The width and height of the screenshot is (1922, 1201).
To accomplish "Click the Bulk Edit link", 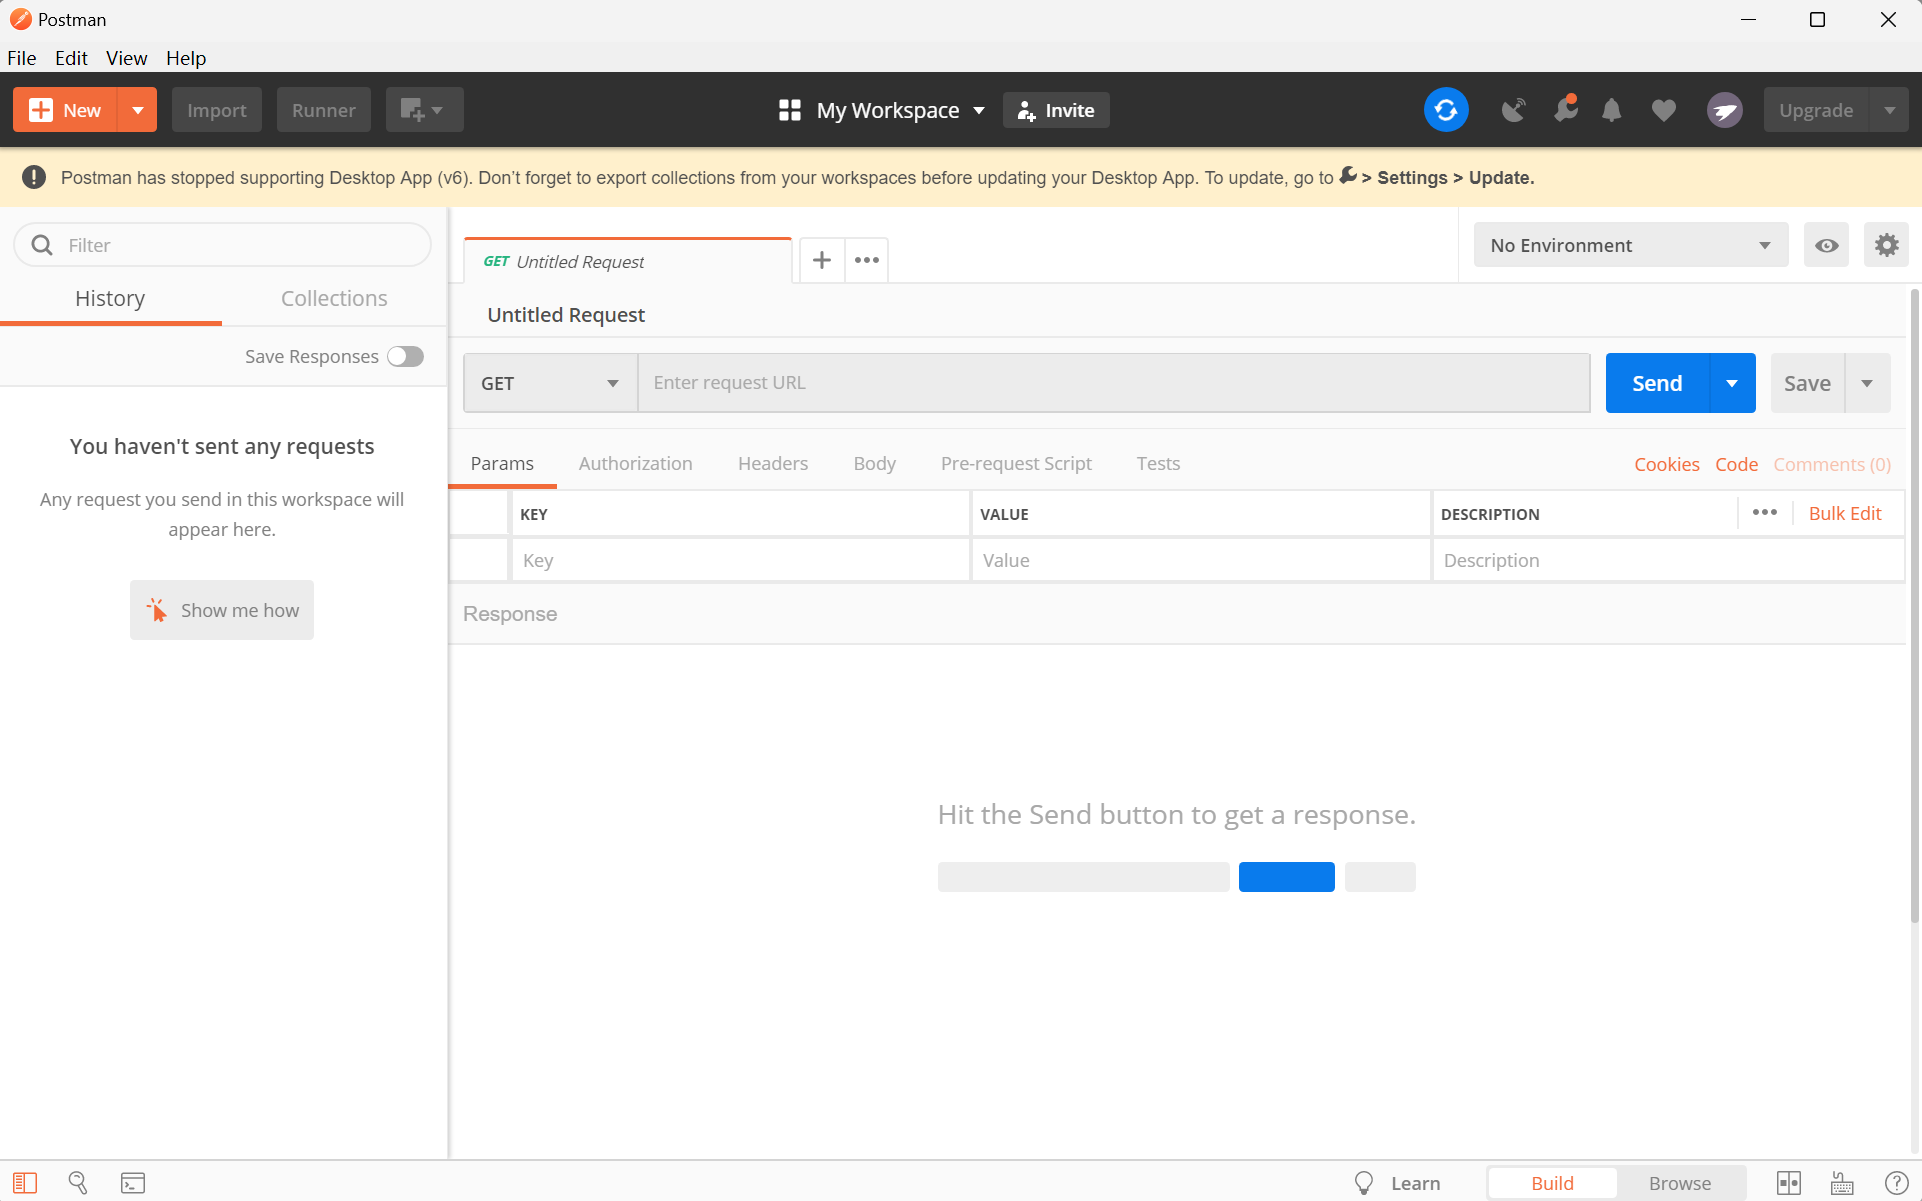I will (x=1844, y=513).
